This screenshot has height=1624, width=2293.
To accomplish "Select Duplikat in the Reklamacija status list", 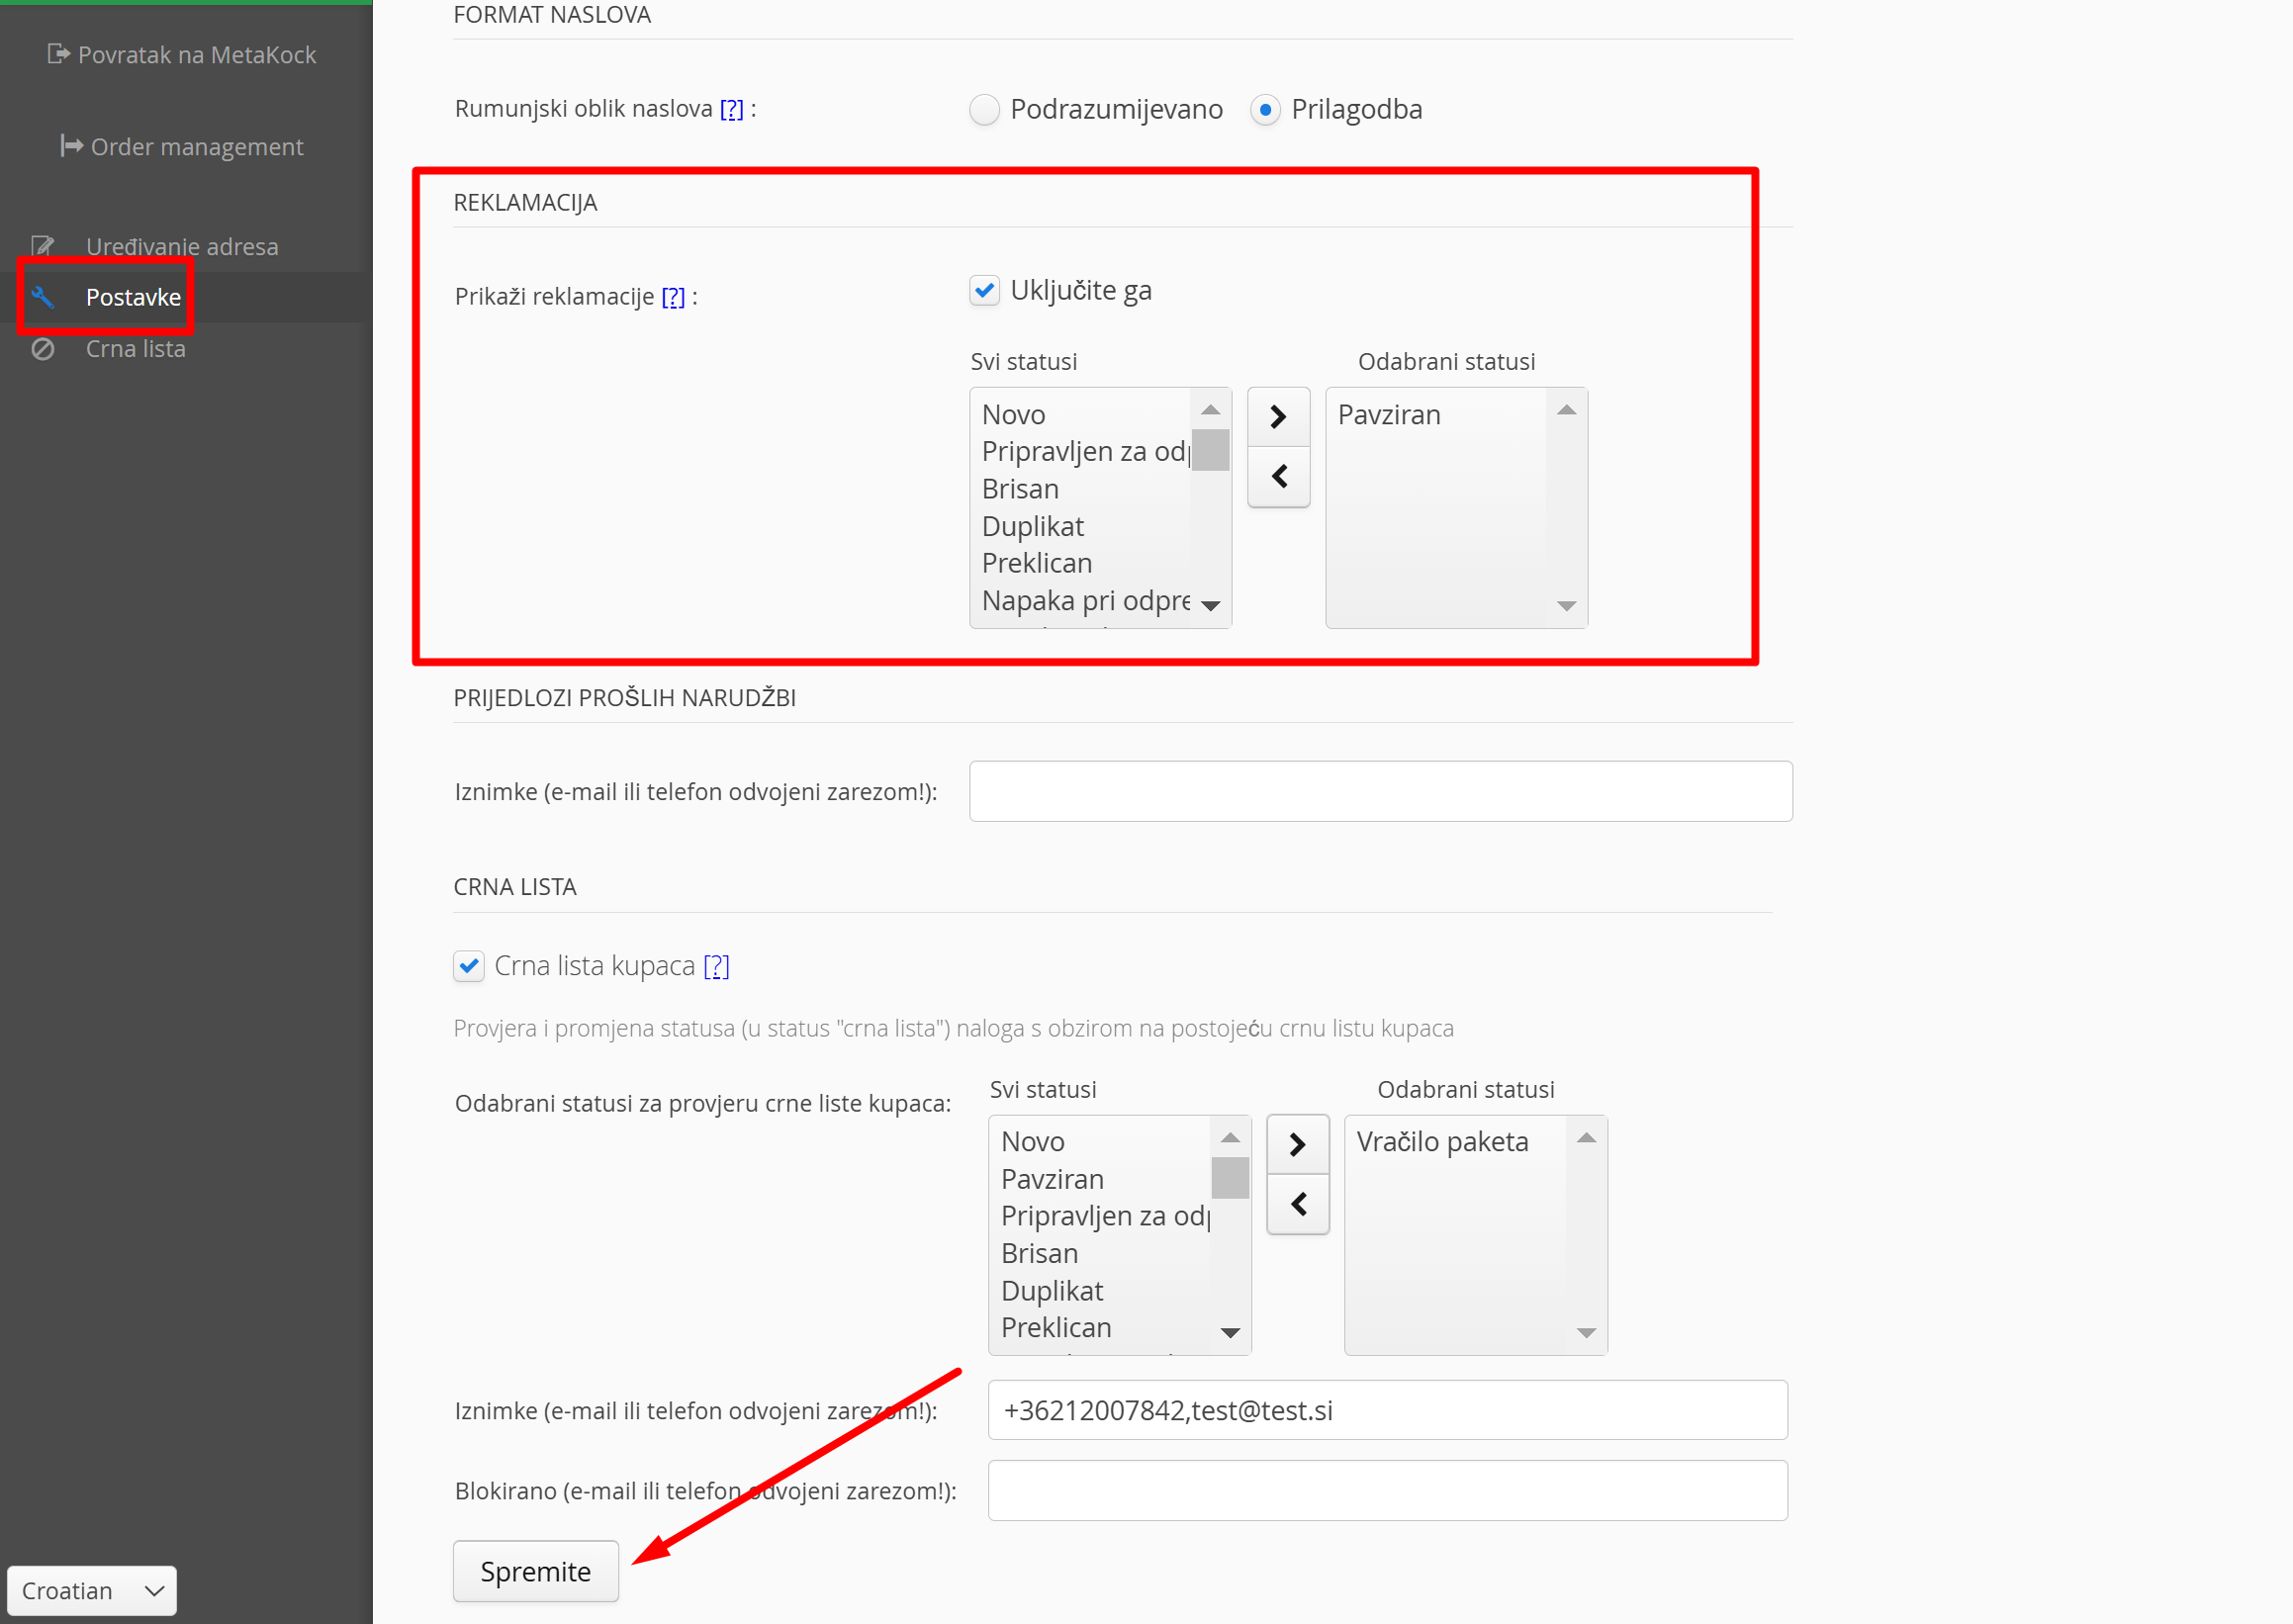I will pos(1033,526).
